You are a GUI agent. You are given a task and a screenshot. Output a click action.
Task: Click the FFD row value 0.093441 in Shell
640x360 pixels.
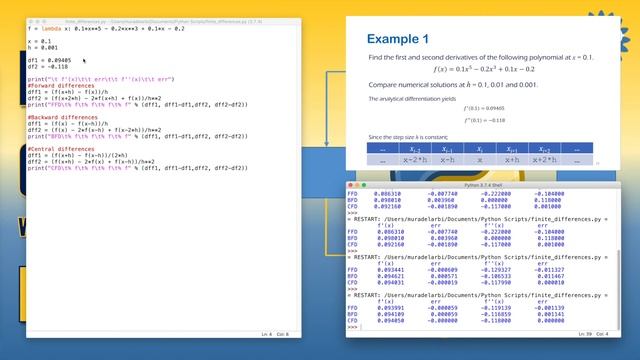391,270
